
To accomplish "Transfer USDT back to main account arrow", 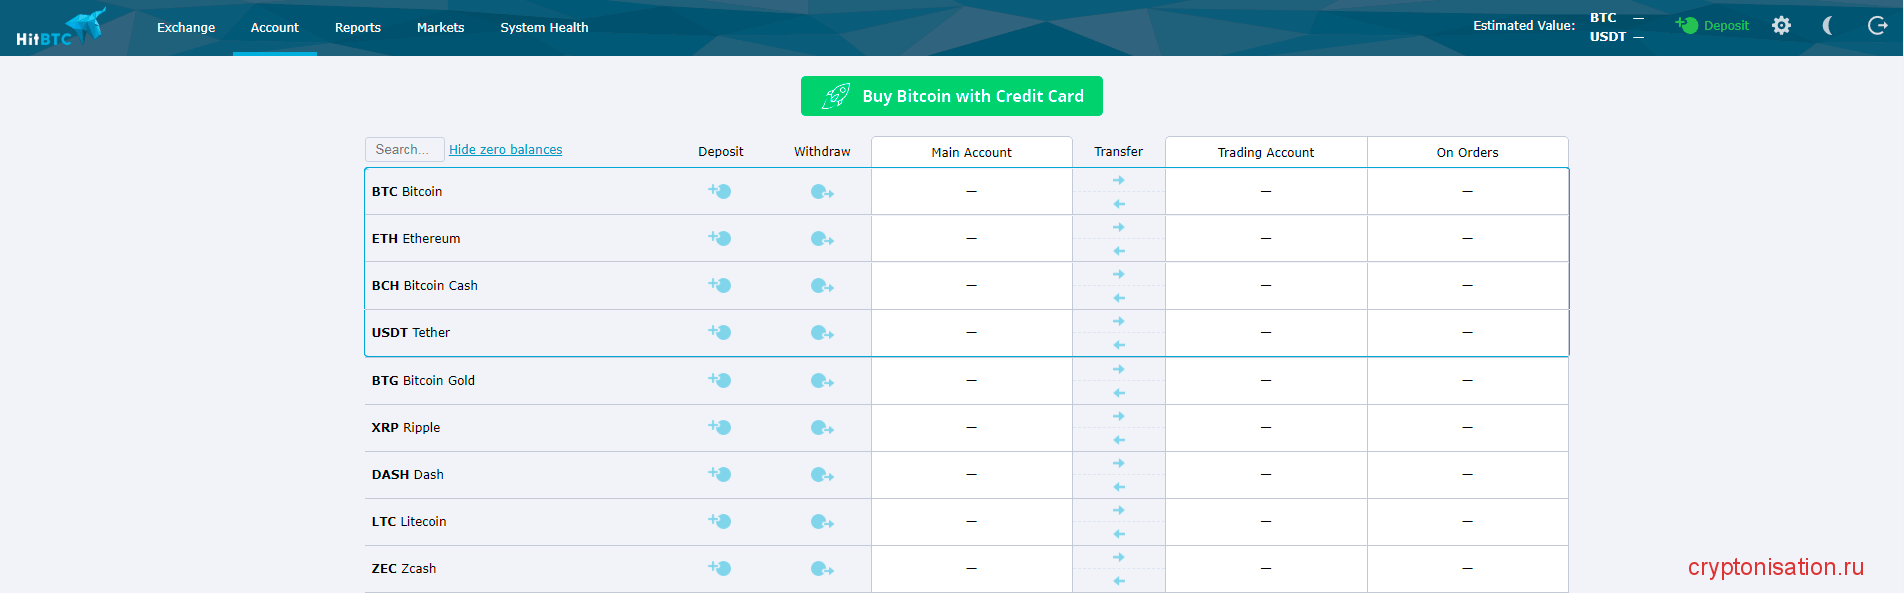I will 1119,345.
